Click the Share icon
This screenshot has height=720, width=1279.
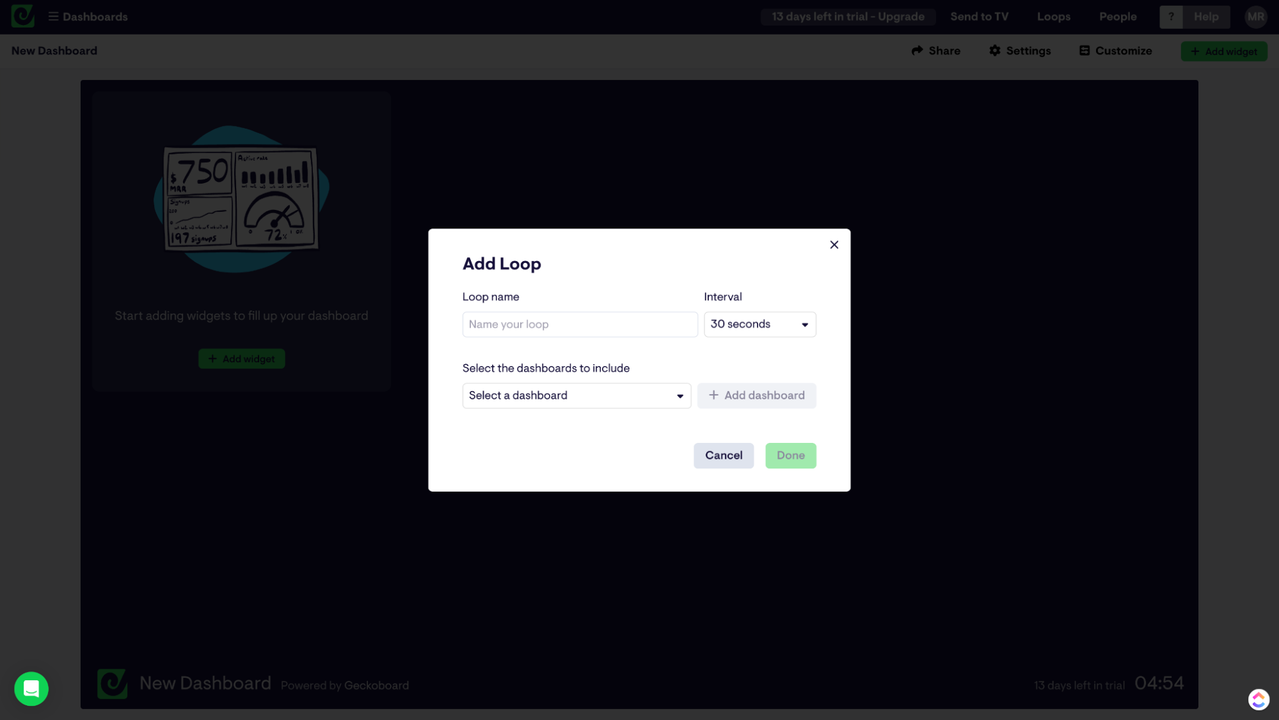916,50
